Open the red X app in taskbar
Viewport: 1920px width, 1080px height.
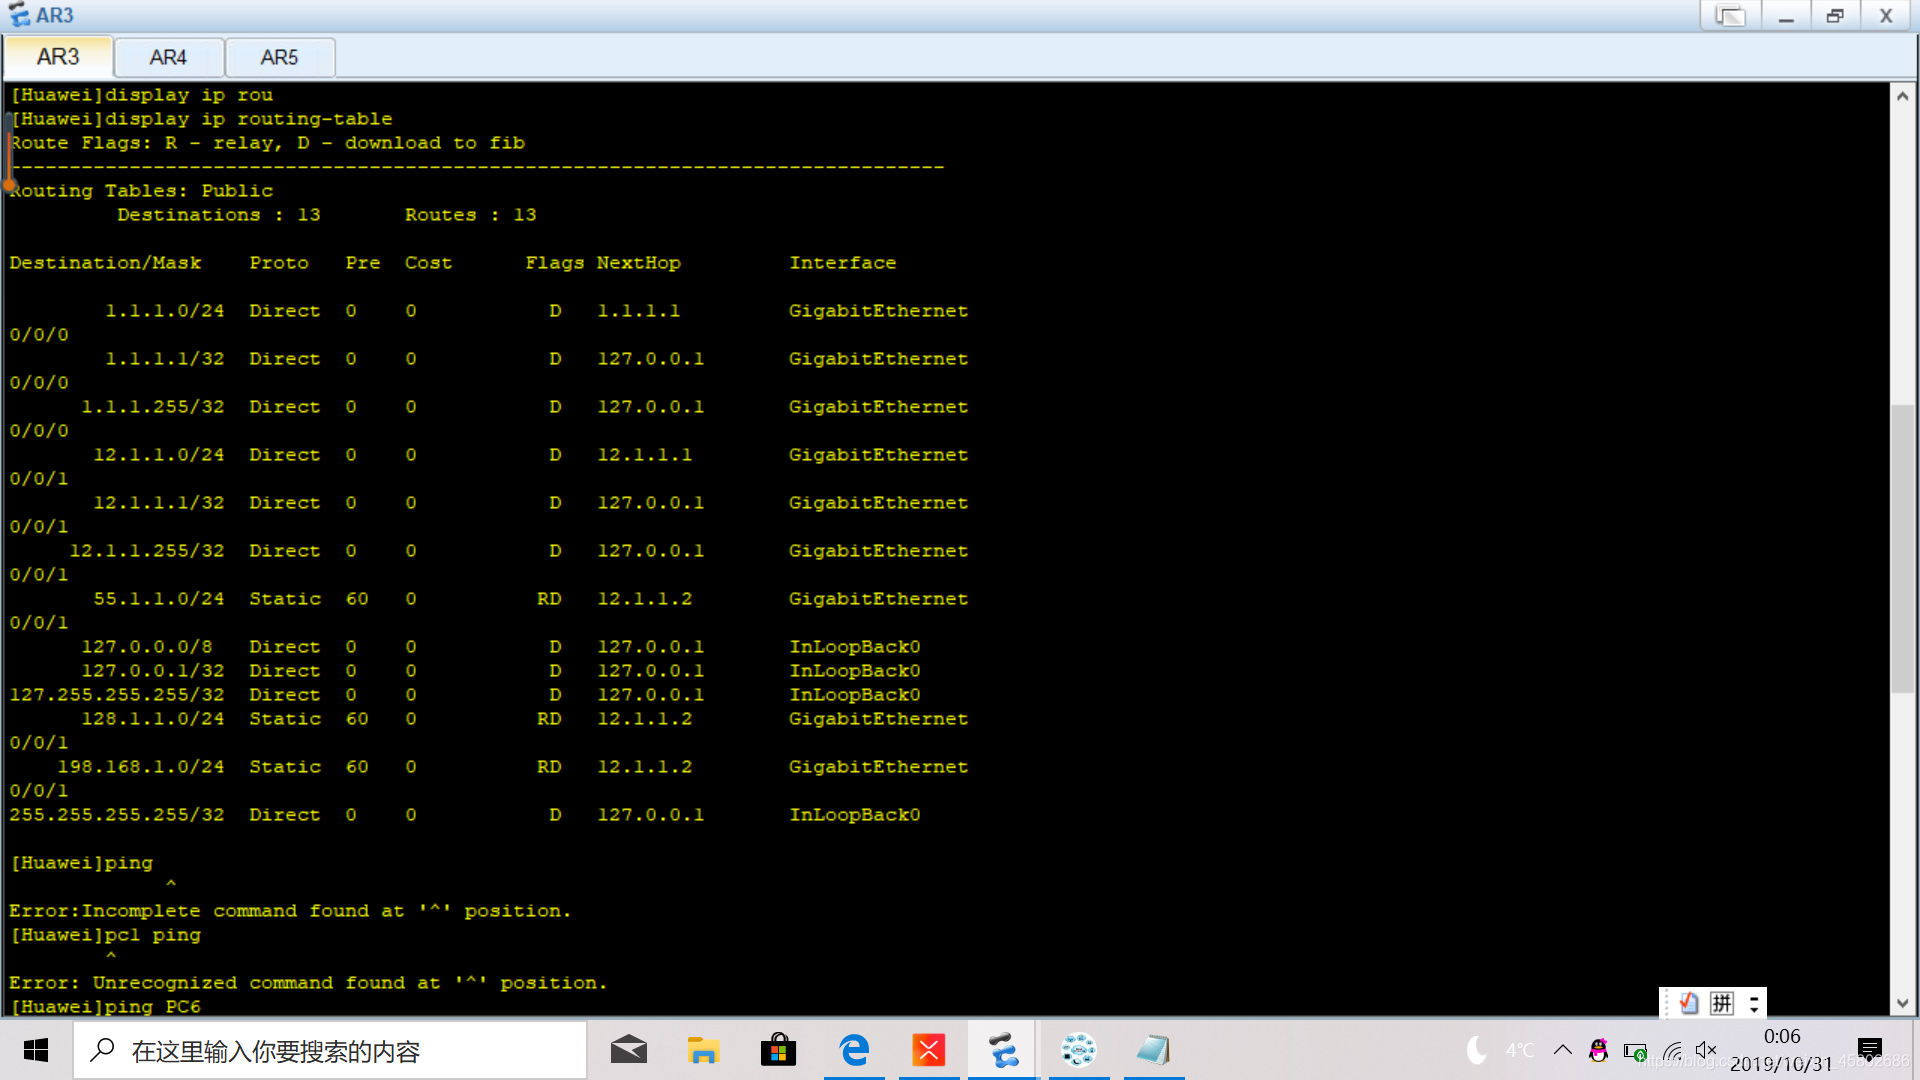click(928, 1050)
